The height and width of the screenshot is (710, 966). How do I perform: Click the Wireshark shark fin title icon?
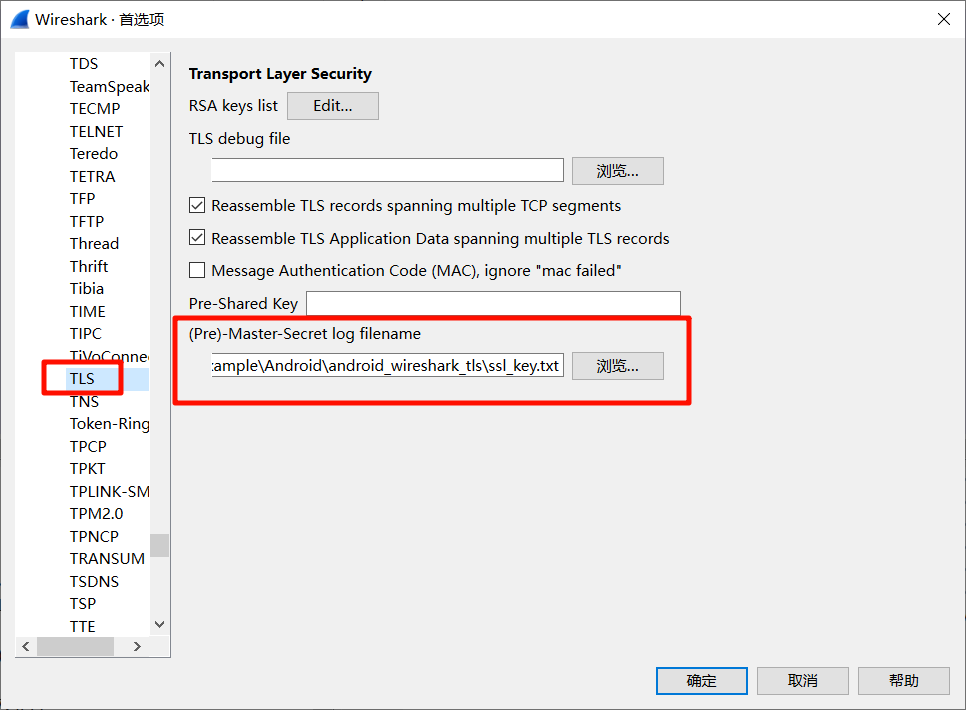(x=20, y=19)
